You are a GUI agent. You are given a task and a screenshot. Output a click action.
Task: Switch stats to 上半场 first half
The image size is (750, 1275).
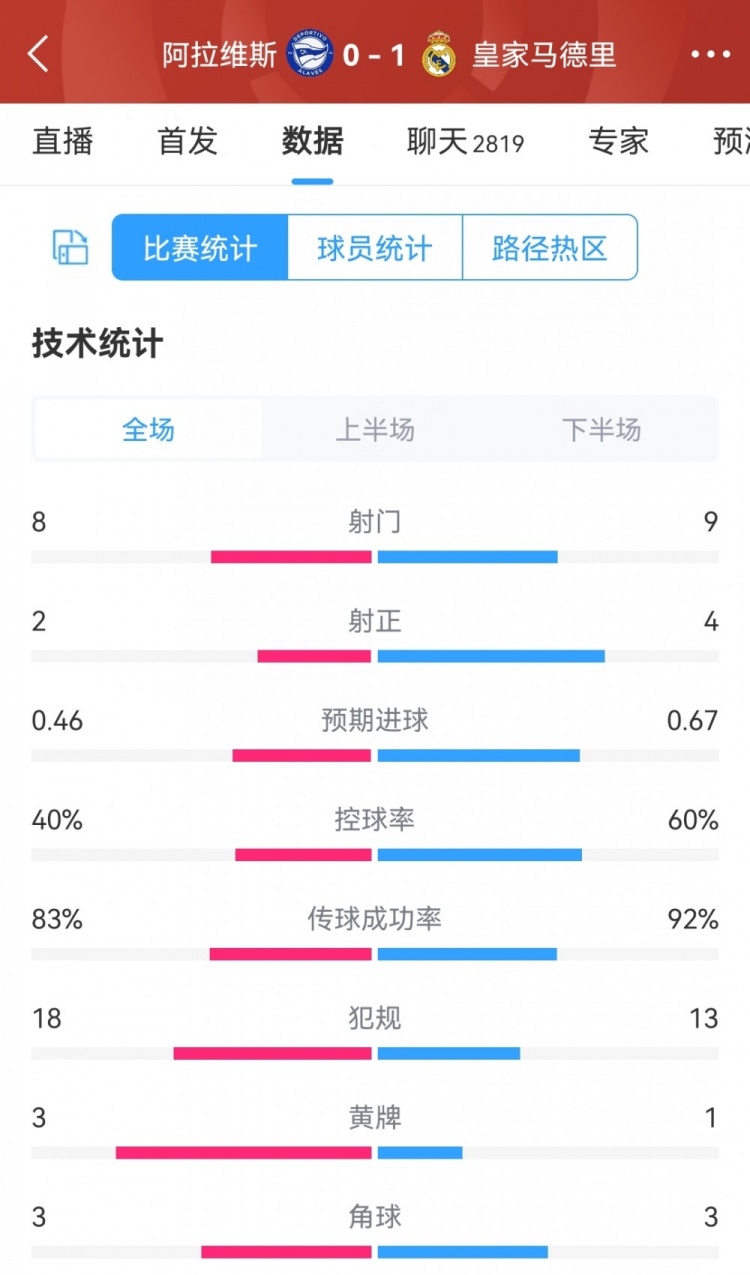375,429
